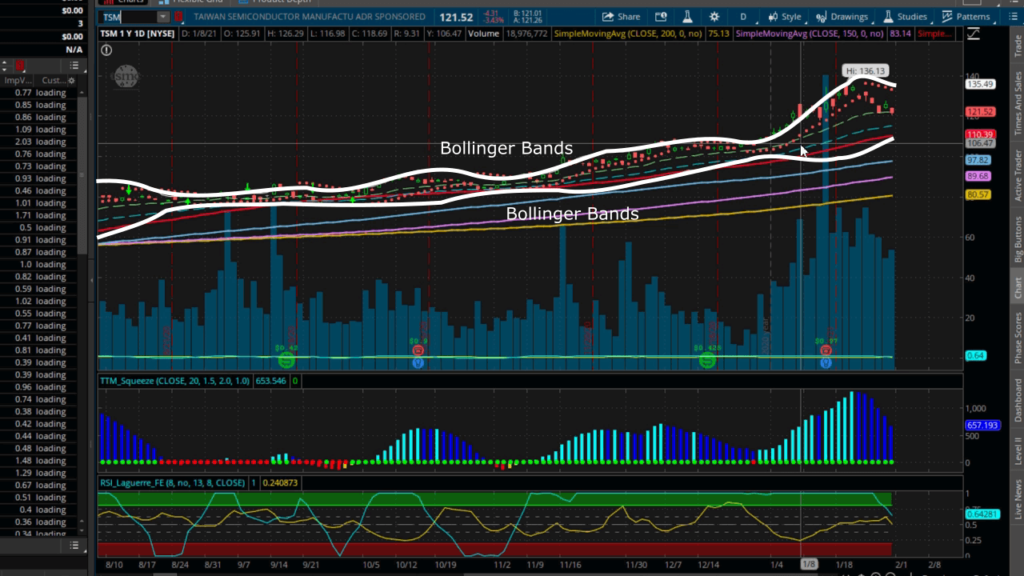The width and height of the screenshot is (1024, 576).
Task: Click the yellow 80.57 price bubble on axis
Action: click(978, 195)
